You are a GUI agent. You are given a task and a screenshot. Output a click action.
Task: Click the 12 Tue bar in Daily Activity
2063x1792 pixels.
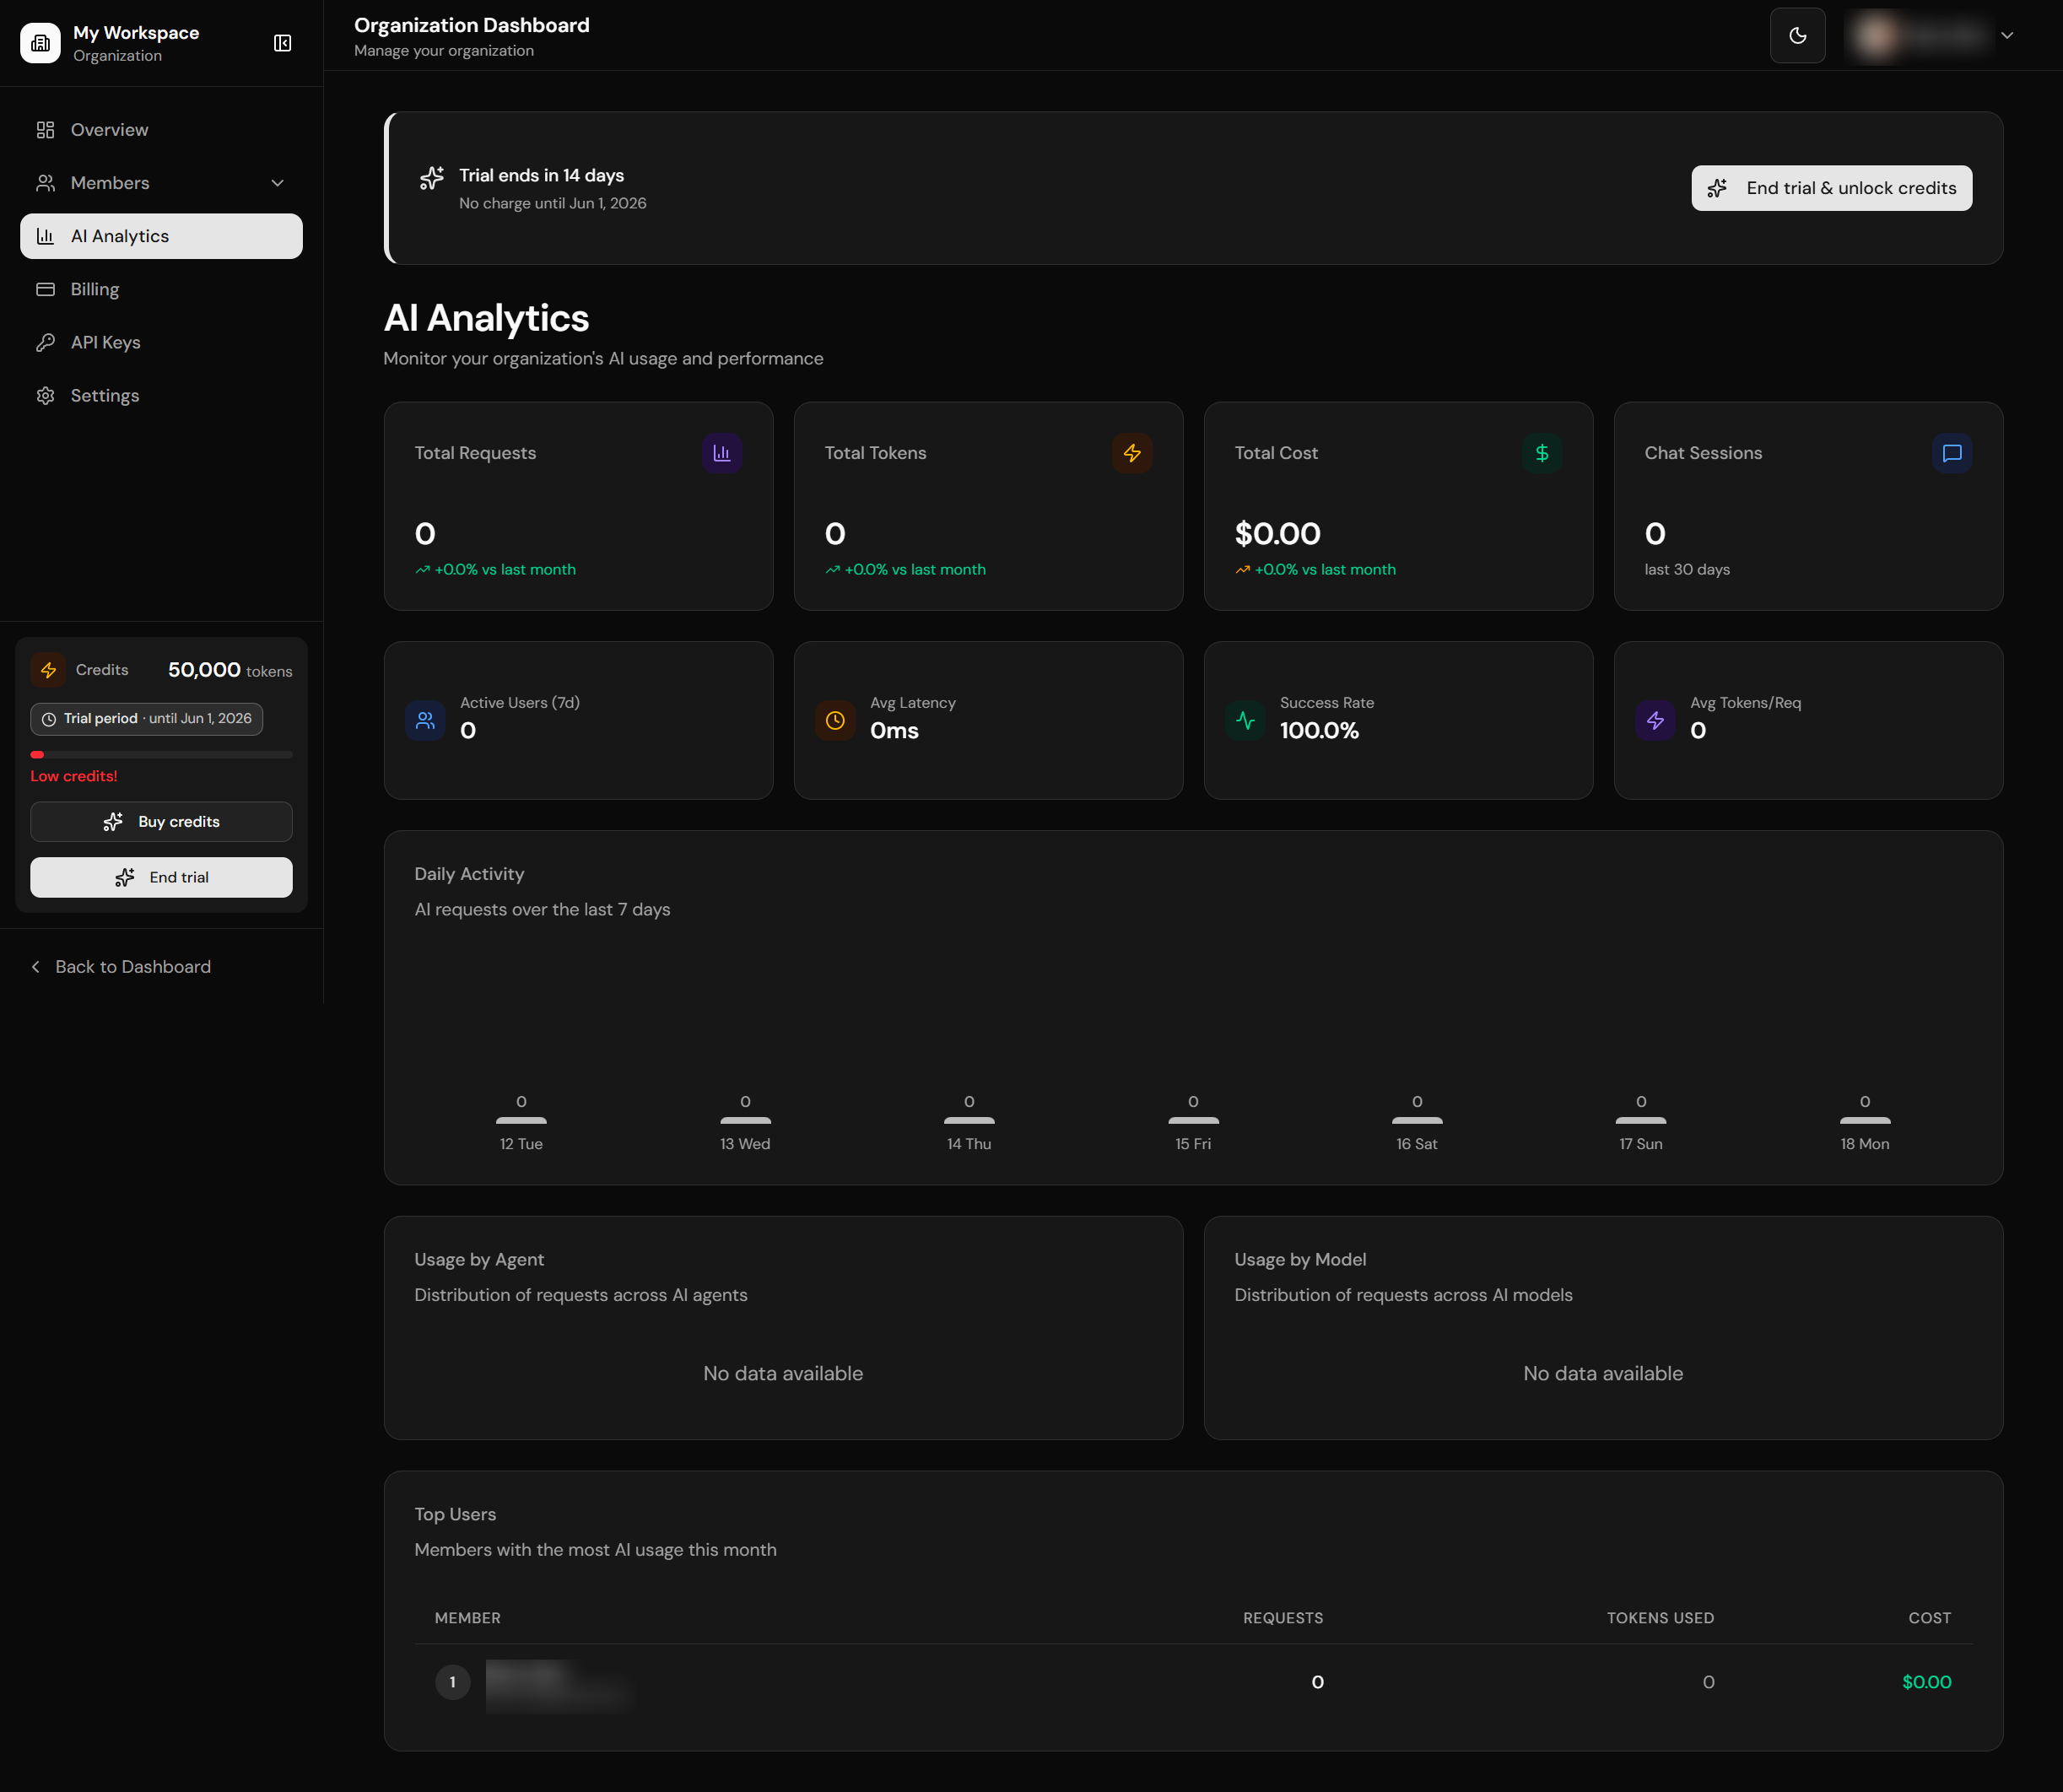[521, 1120]
